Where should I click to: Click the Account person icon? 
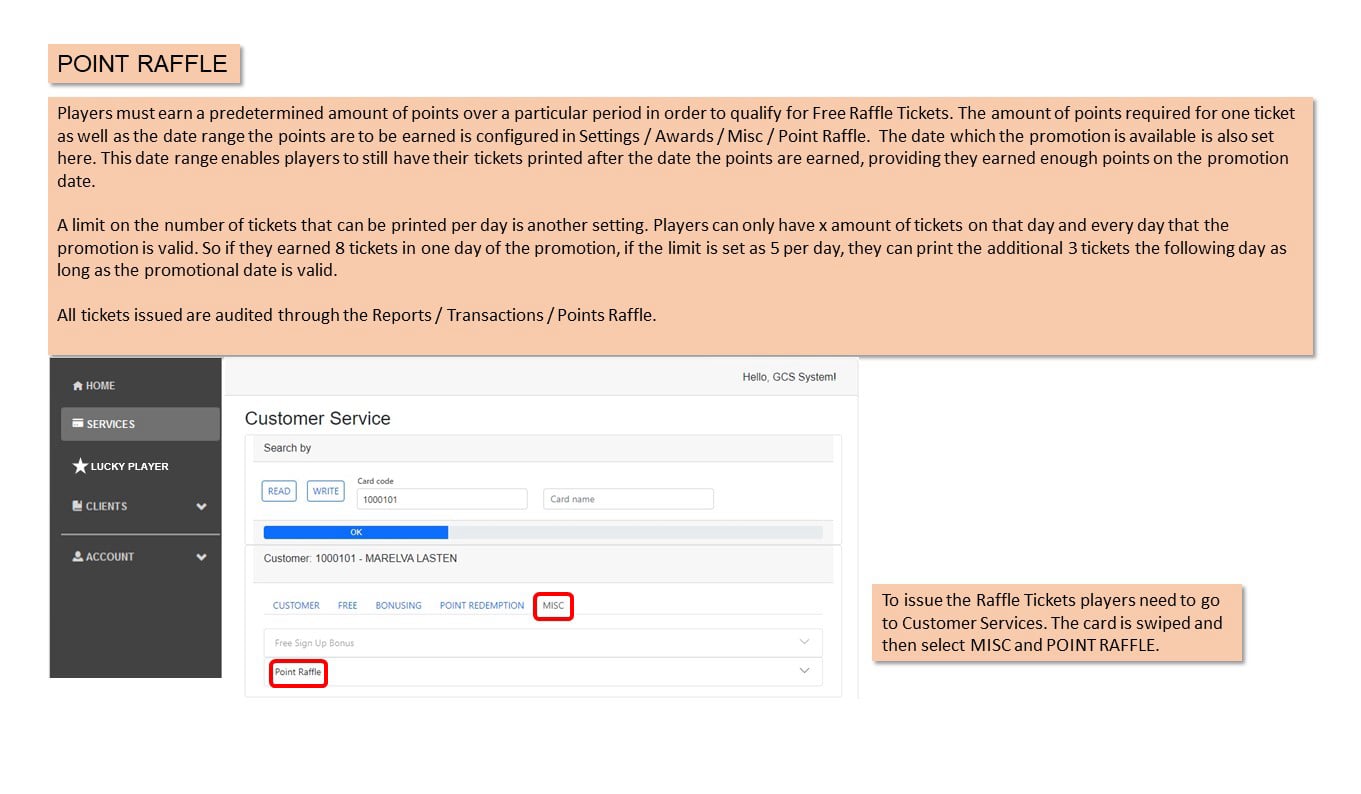coord(78,557)
